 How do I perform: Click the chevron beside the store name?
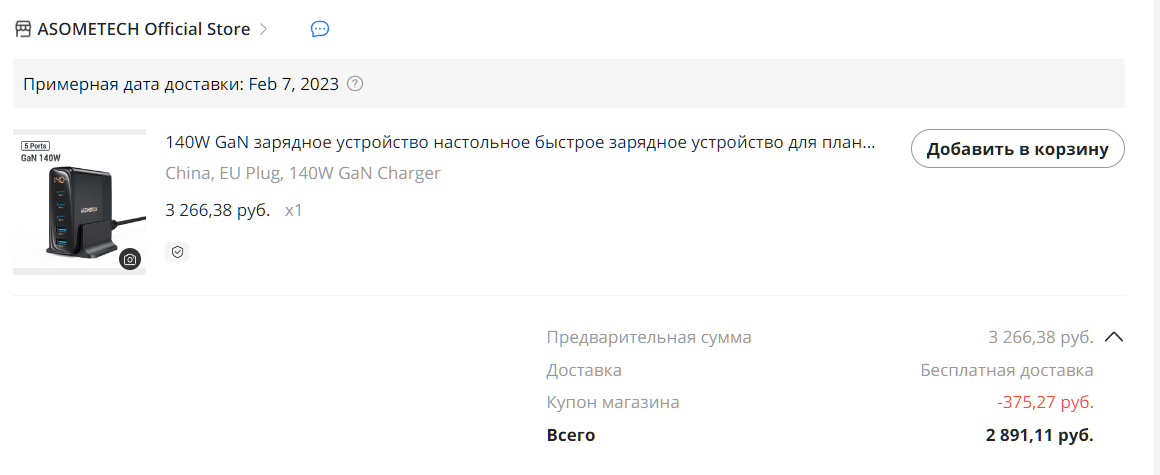[264, 29]
